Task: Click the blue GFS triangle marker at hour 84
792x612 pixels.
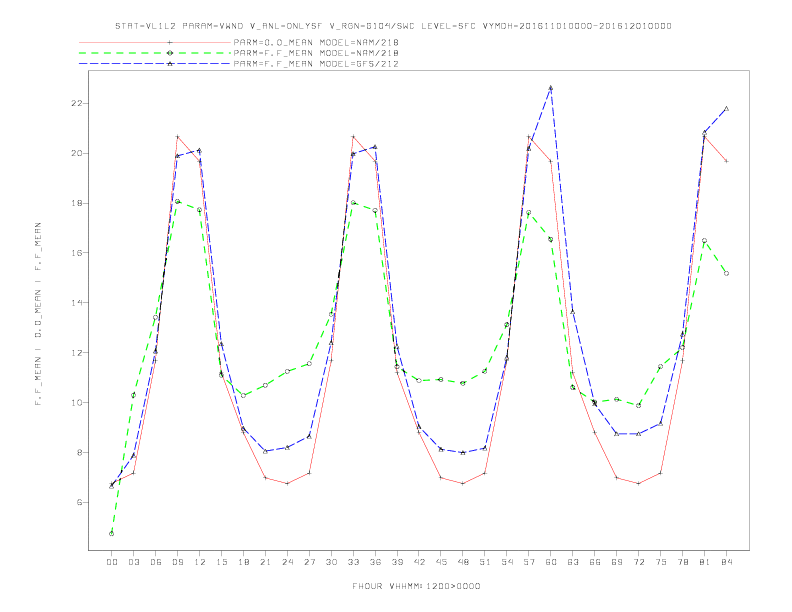Action: pos(726,109)
